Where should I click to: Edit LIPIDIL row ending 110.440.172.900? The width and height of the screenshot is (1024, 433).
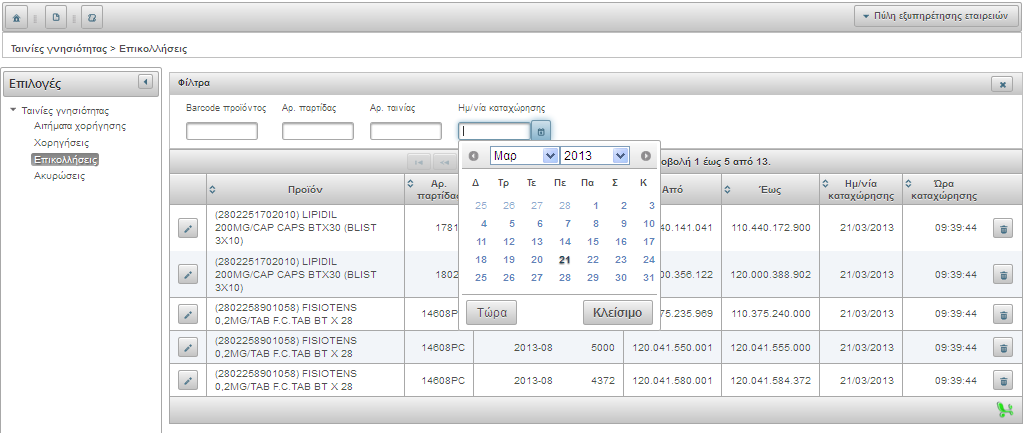pos(188,228)
